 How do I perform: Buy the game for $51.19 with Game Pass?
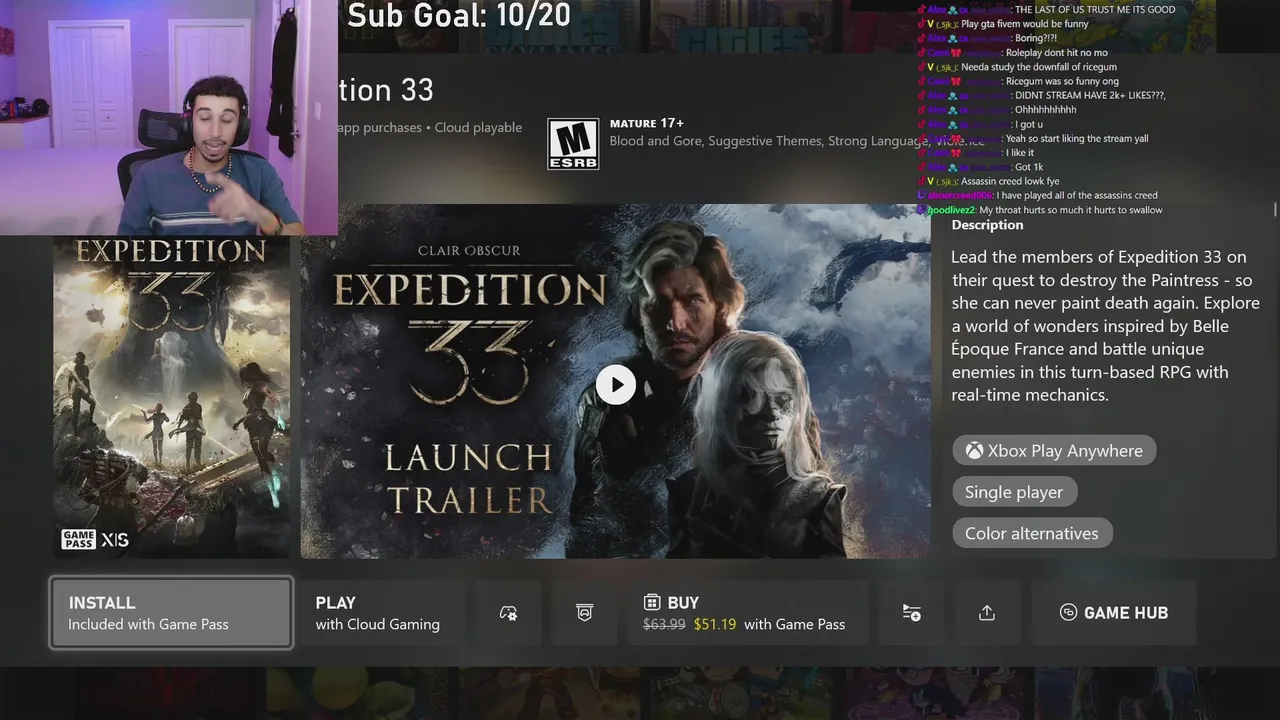(x=748, y=613)
